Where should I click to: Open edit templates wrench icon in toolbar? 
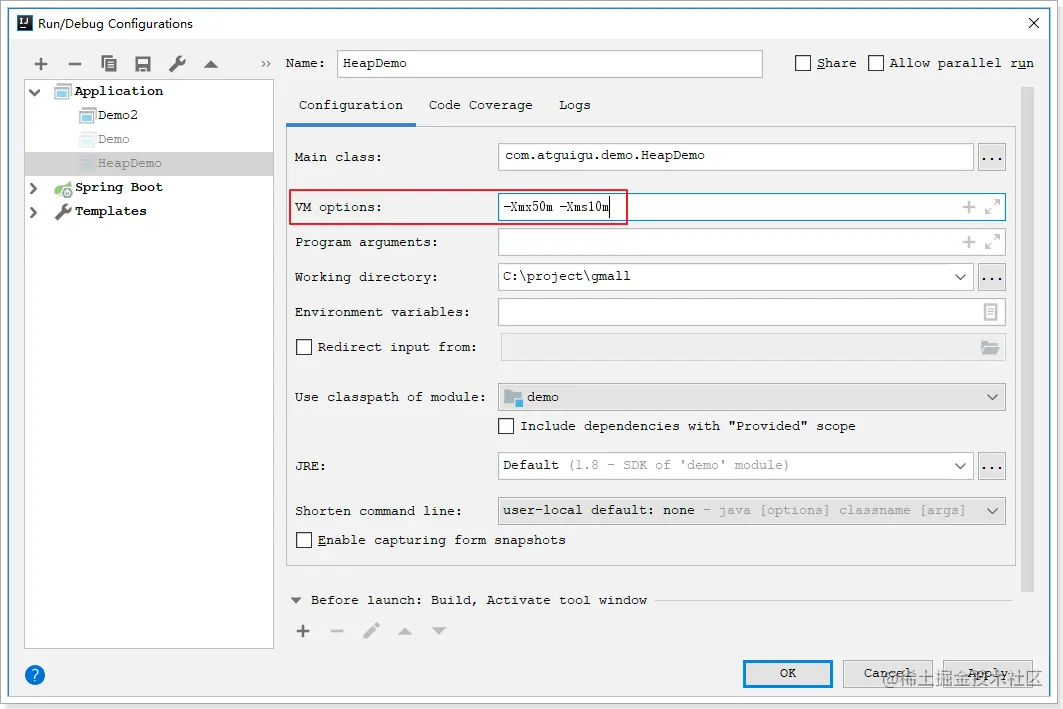(x=177, y=64)
